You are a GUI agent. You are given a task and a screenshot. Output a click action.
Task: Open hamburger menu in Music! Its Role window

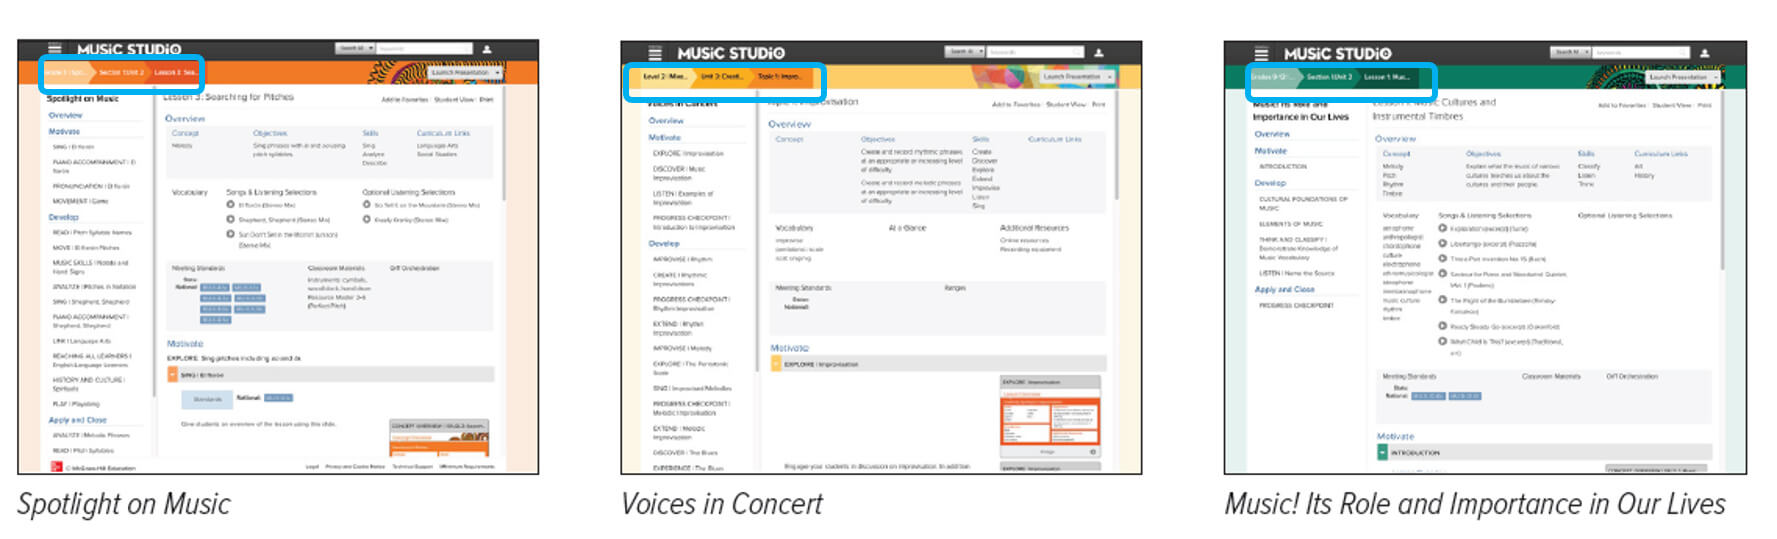coord(1261,53)
